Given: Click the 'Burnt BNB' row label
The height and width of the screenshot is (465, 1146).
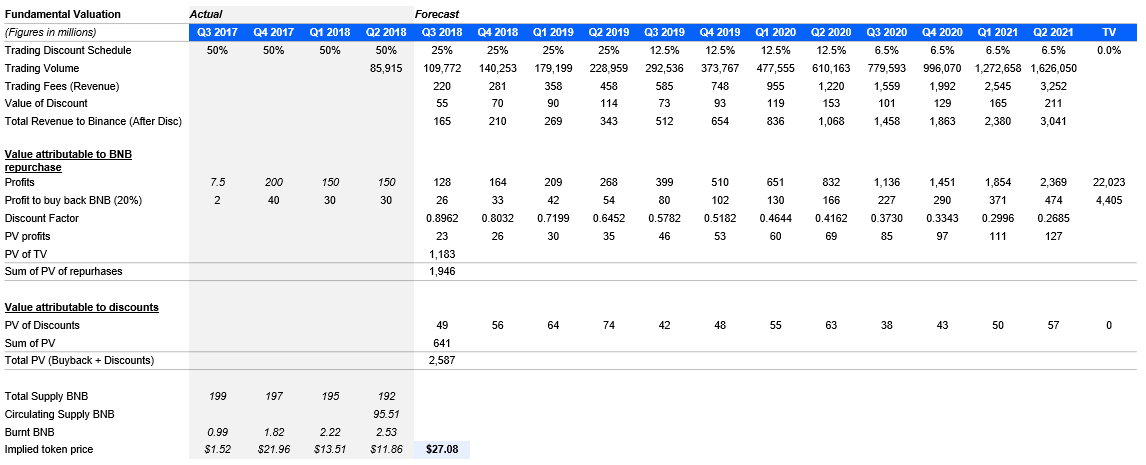Looking at the screenshot, I should click(29, 431).
